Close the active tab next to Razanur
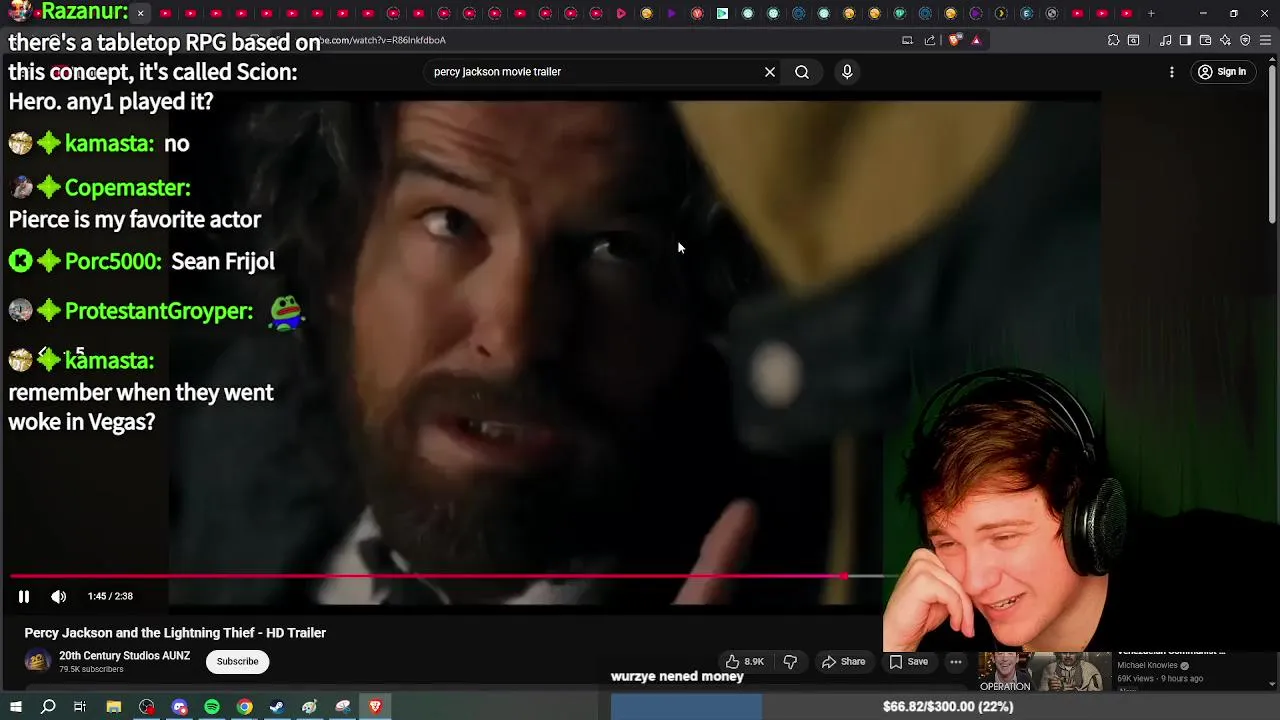 [140, 14]
